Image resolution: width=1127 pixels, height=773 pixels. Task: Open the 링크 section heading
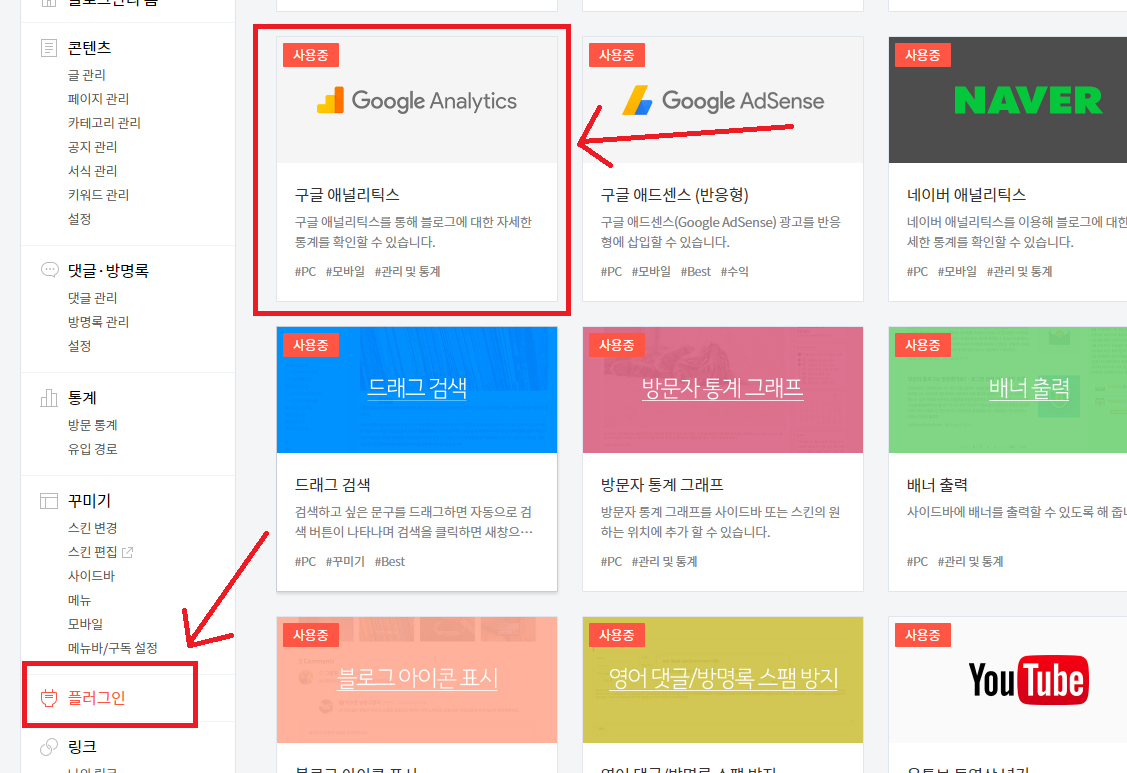tap(82, 746)
